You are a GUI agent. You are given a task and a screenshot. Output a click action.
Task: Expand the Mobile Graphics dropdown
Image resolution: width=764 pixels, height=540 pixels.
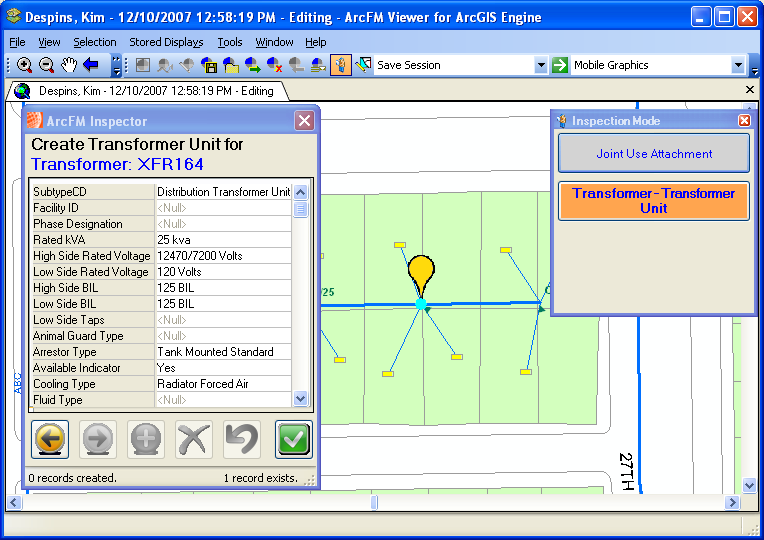739,65
